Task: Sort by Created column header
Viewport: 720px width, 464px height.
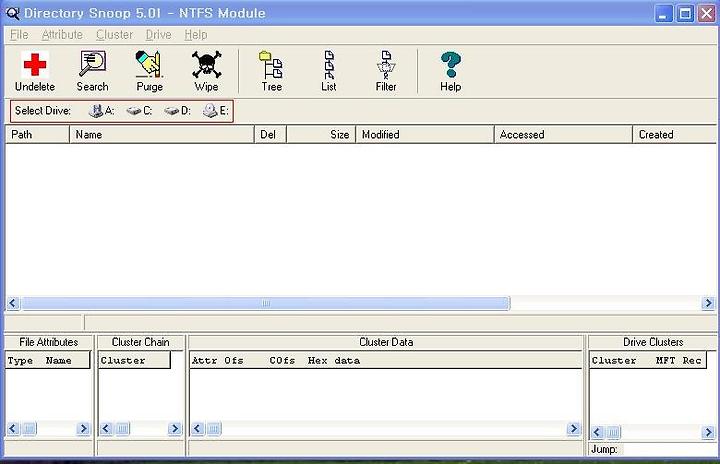Action: [675, 135]
